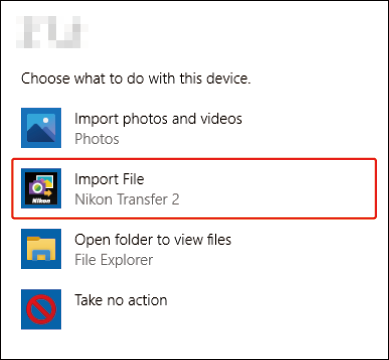Click the blue tray in the folder icon
Screen dimensions: 389x360
(41, 256)
